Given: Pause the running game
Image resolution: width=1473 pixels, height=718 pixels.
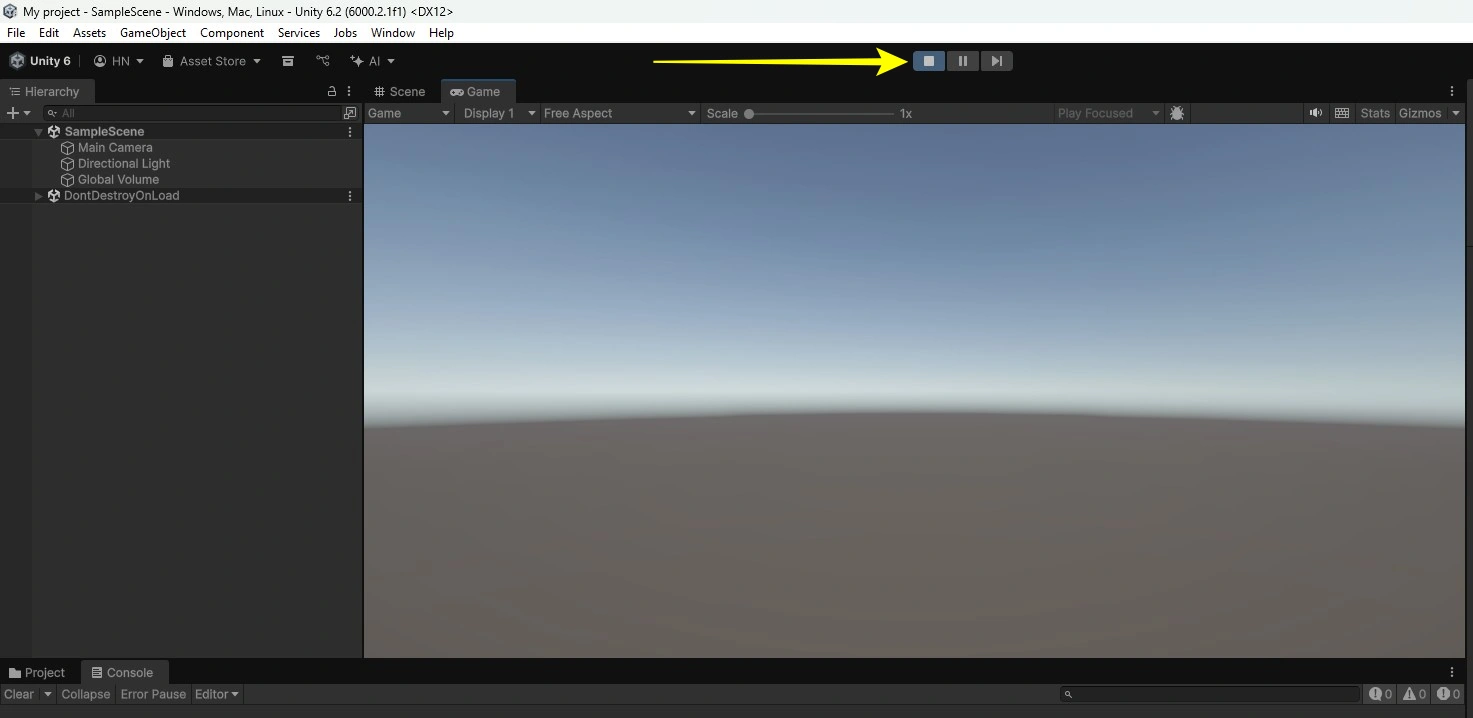Looking at the screenshot, I should 962,61.
